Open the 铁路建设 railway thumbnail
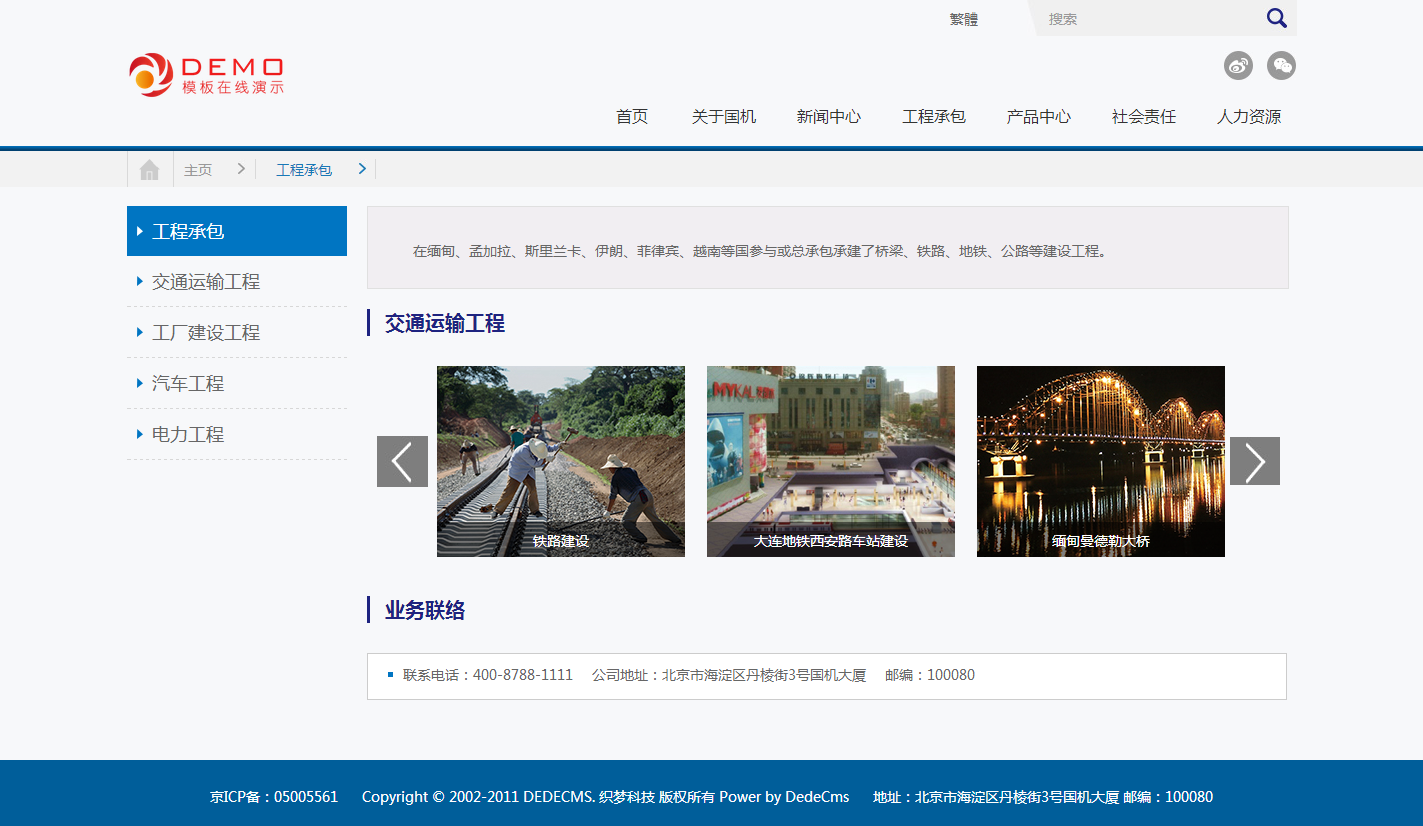The width and height of the screenshot is (1423, 826). pyautogui.click(x=560, y=460)
